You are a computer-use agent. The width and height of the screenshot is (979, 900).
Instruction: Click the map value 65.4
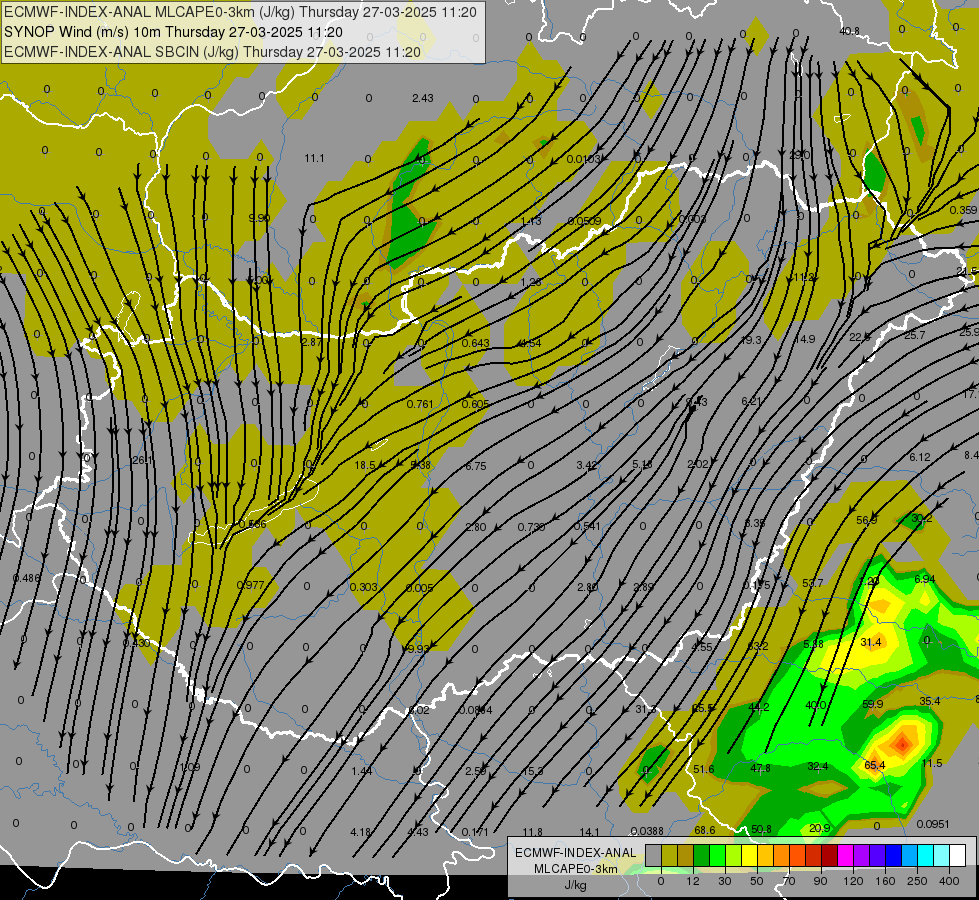click(875, 765)
